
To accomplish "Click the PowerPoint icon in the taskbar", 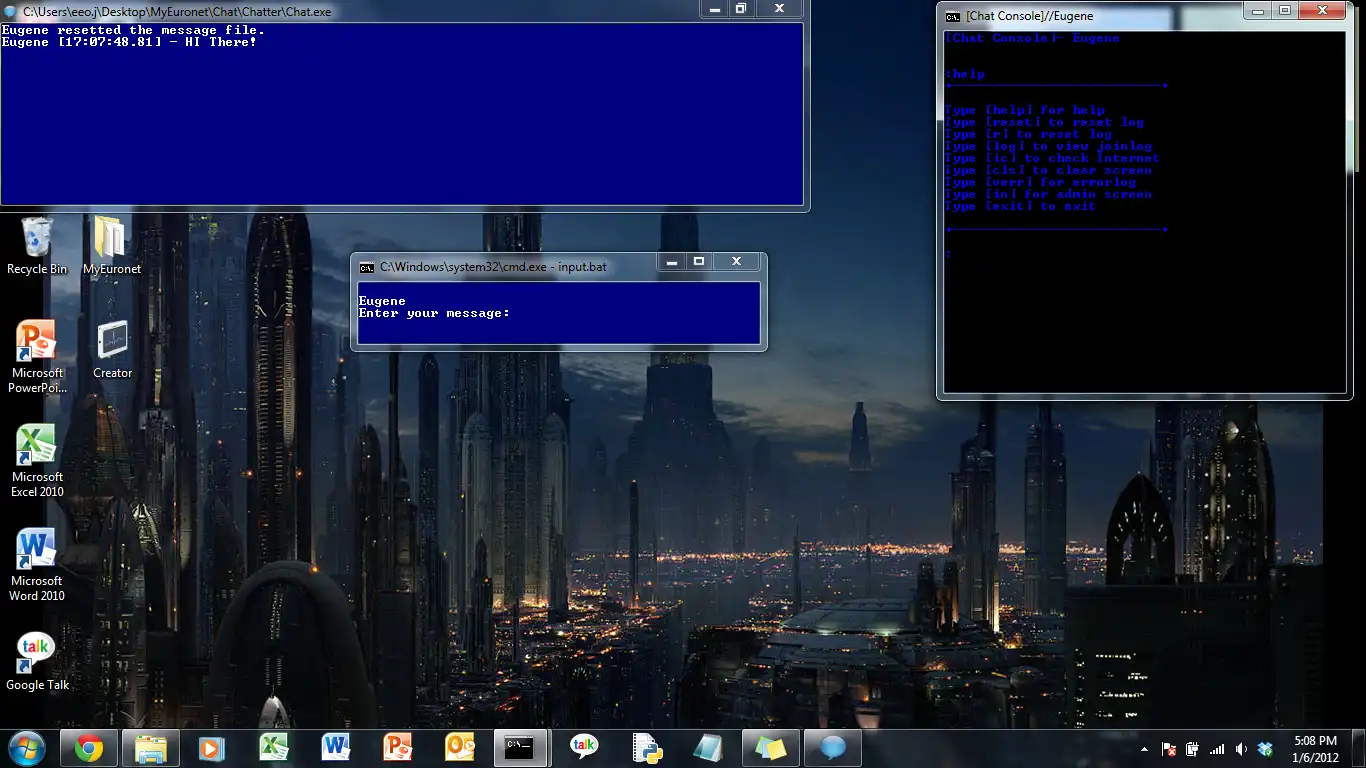I will 398,748.
